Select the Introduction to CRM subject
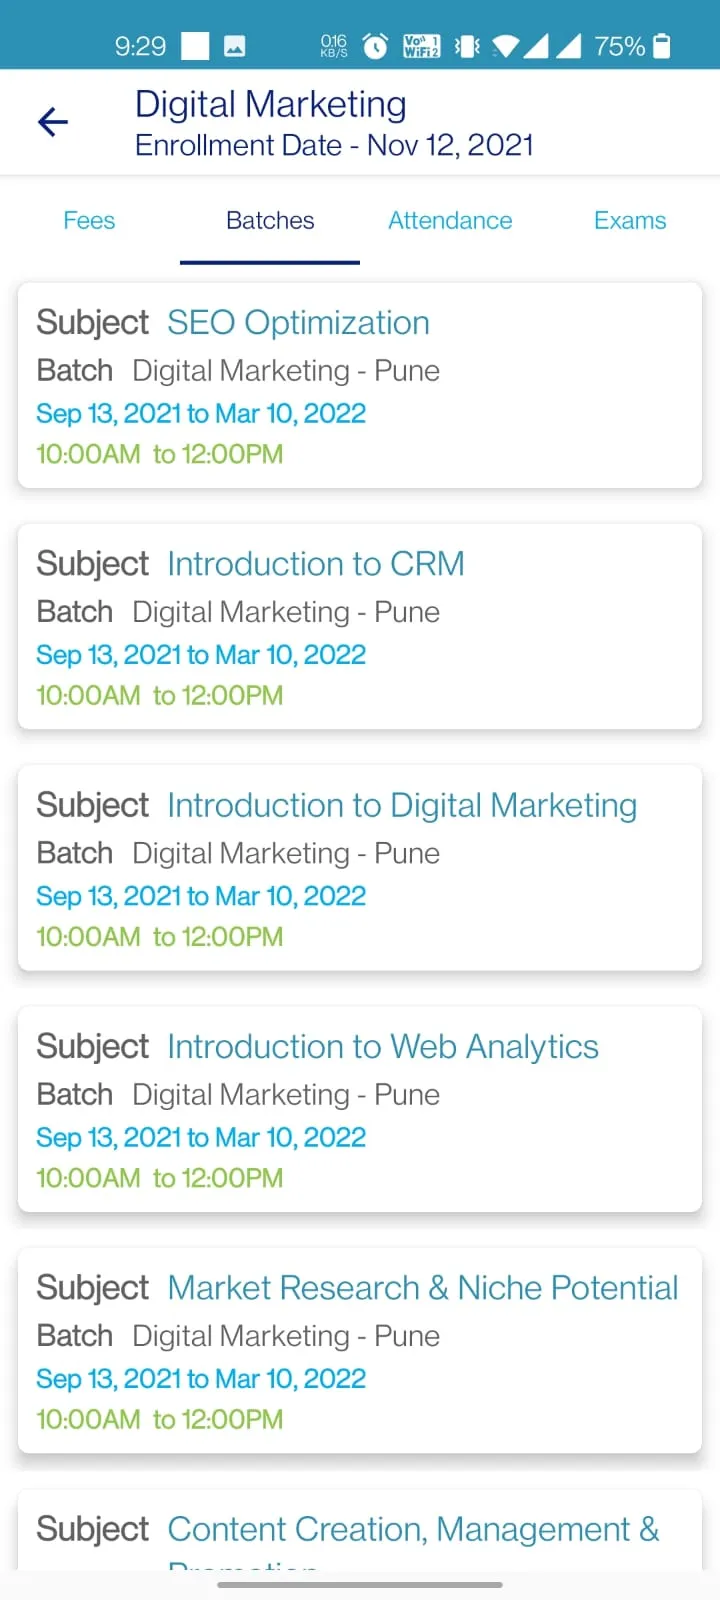This screenshot has width=720, height=1600. 360,627
